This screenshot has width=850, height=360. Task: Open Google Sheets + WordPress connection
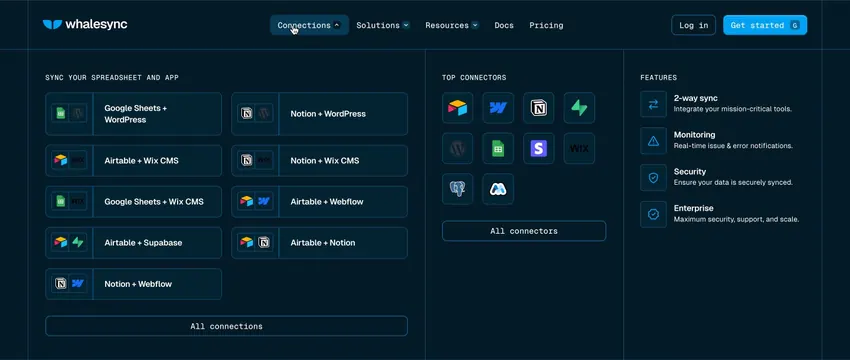[133, 114]
